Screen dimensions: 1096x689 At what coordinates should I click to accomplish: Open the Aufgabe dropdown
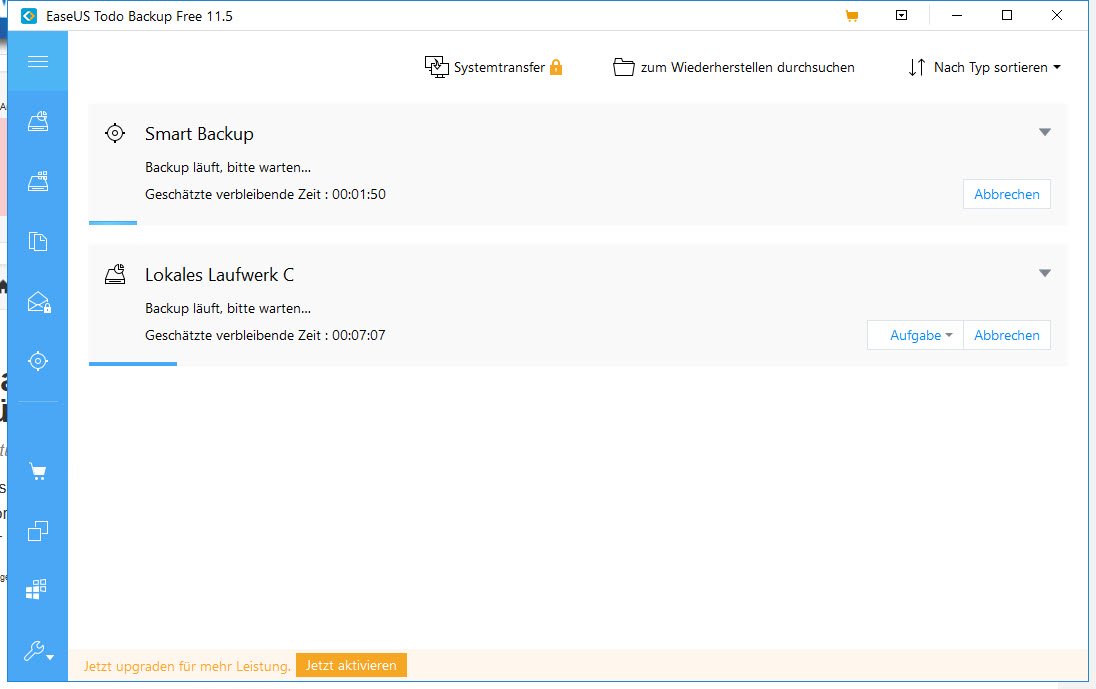tap(916, 335)
